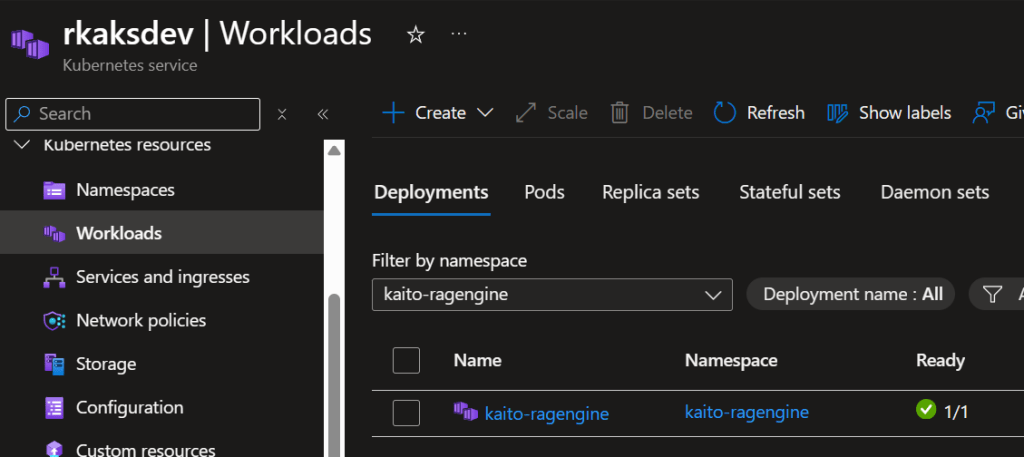Viewport: 1024px width, 457px height.
Task: Open the kaito-ragengine deployment link
Action: pyautogui.click(x=546, y=412)
